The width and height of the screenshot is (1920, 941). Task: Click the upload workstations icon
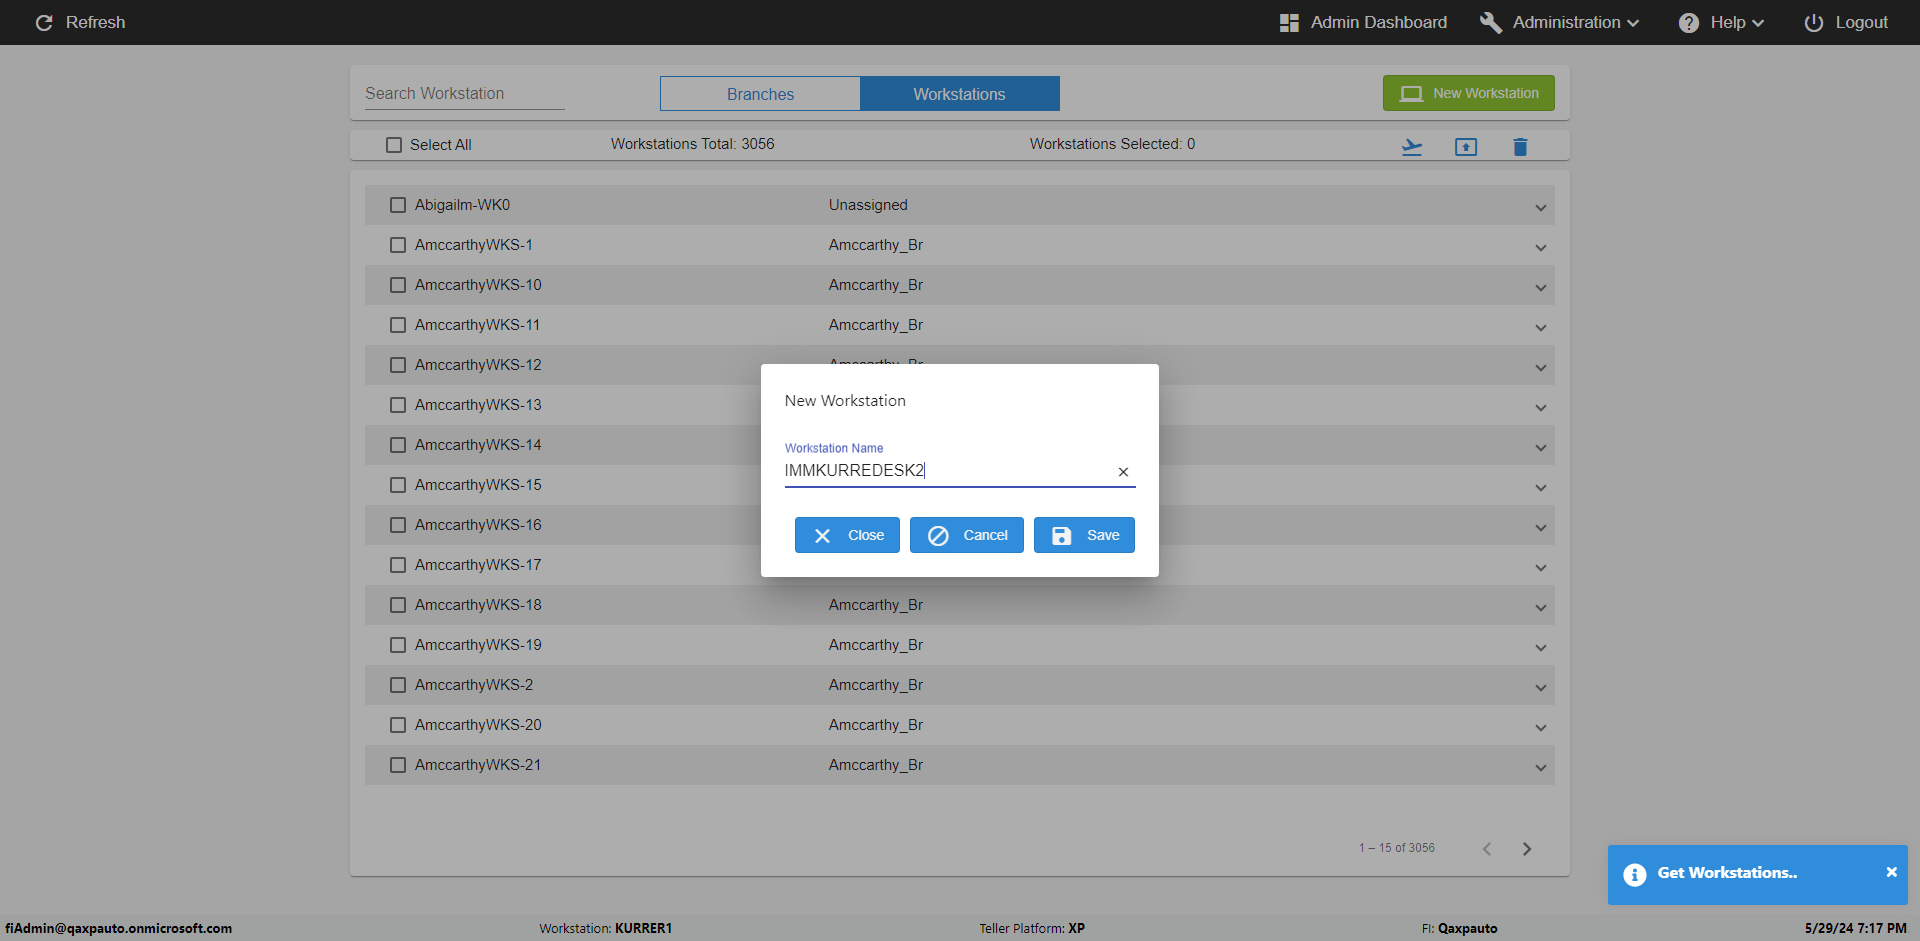point(1466,147)
